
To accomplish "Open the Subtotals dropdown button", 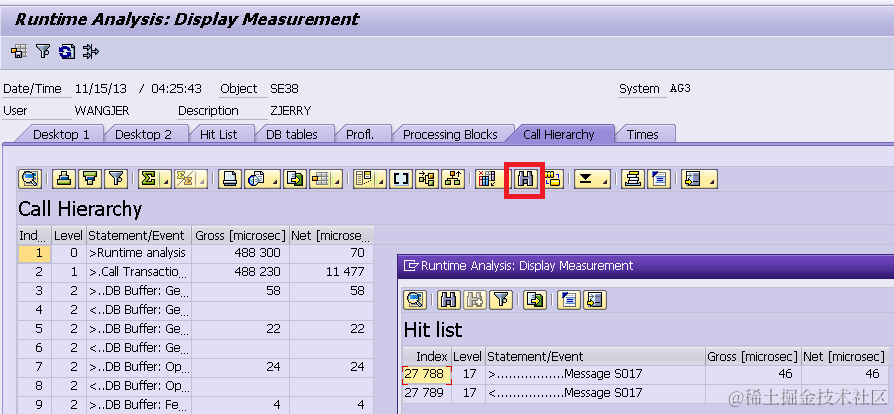I will click(190, 179).
